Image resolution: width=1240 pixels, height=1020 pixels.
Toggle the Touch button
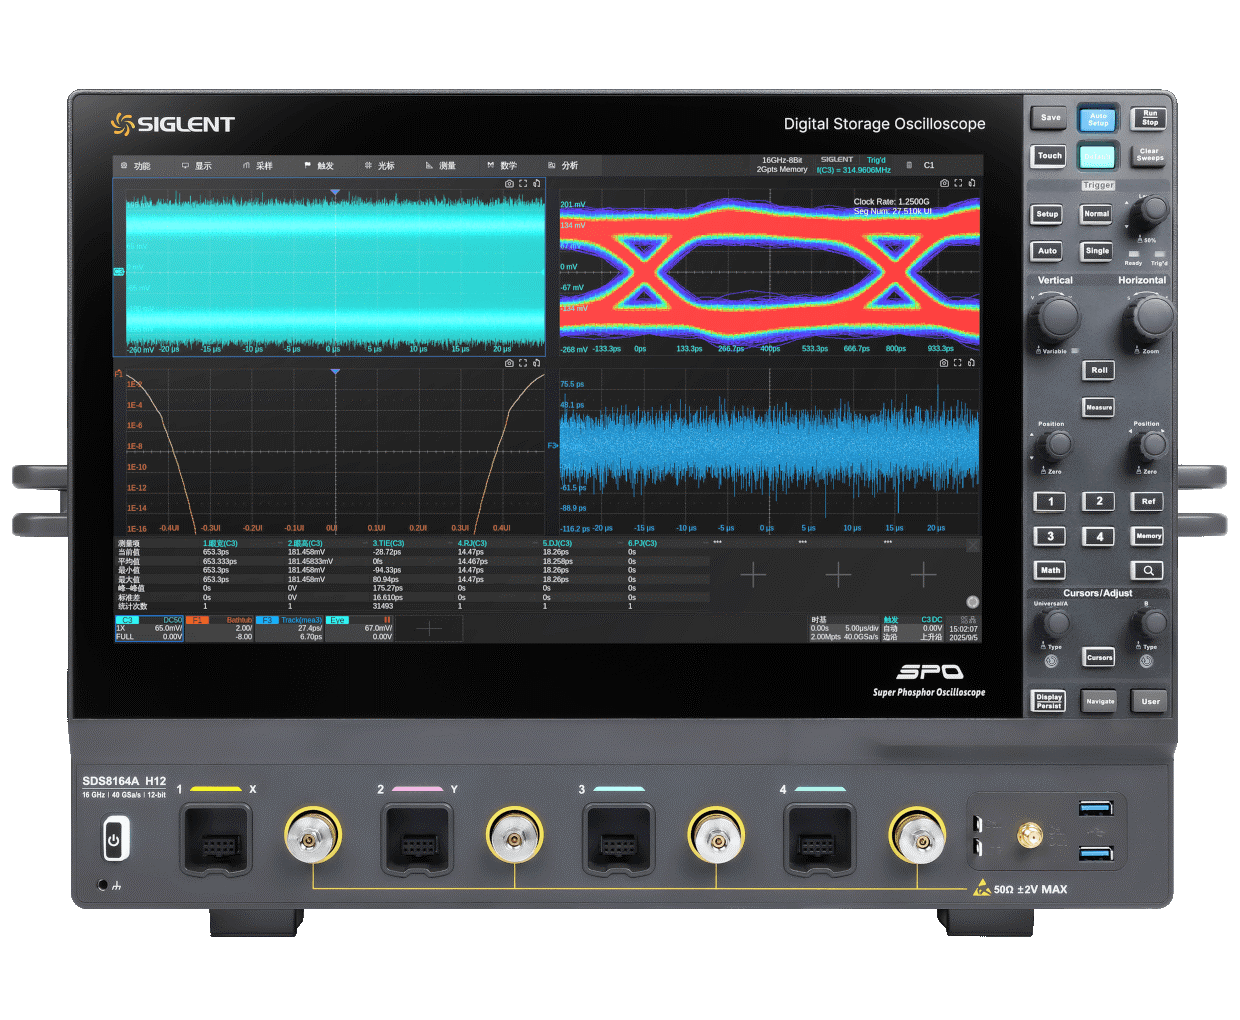pyautogui.click(x=1049, y=156)
